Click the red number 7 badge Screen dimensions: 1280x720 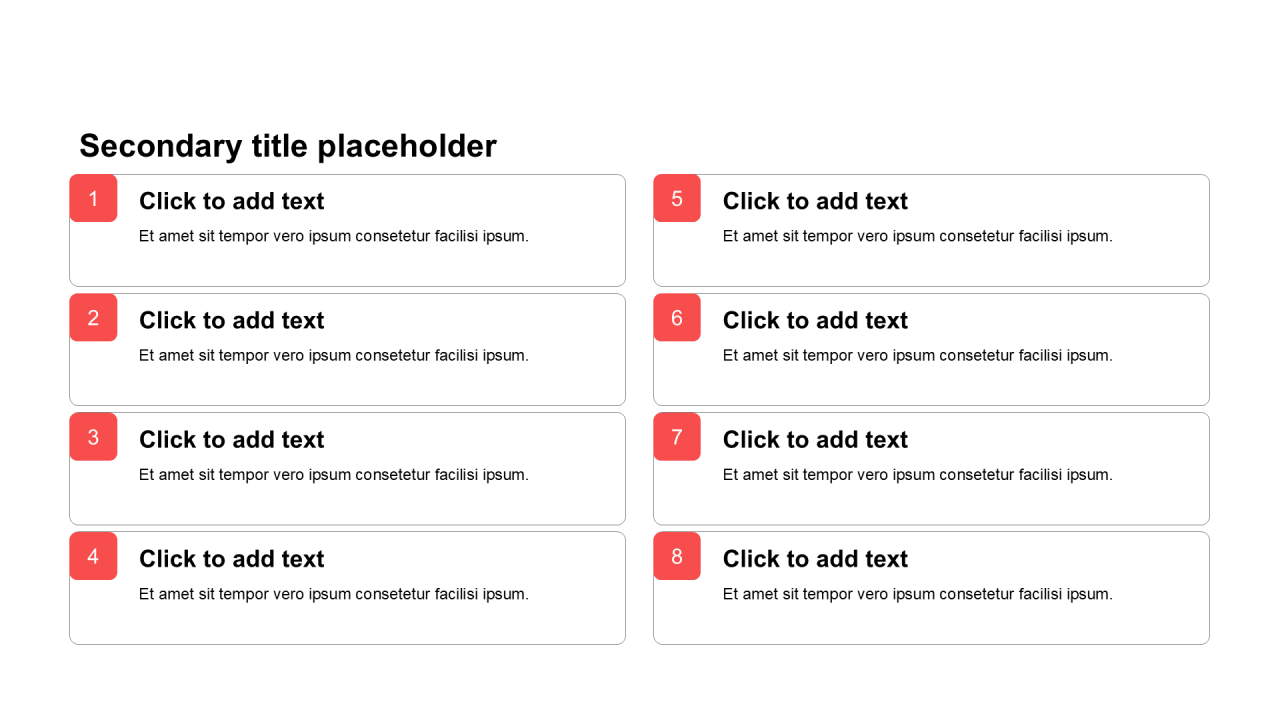point(677,437)
